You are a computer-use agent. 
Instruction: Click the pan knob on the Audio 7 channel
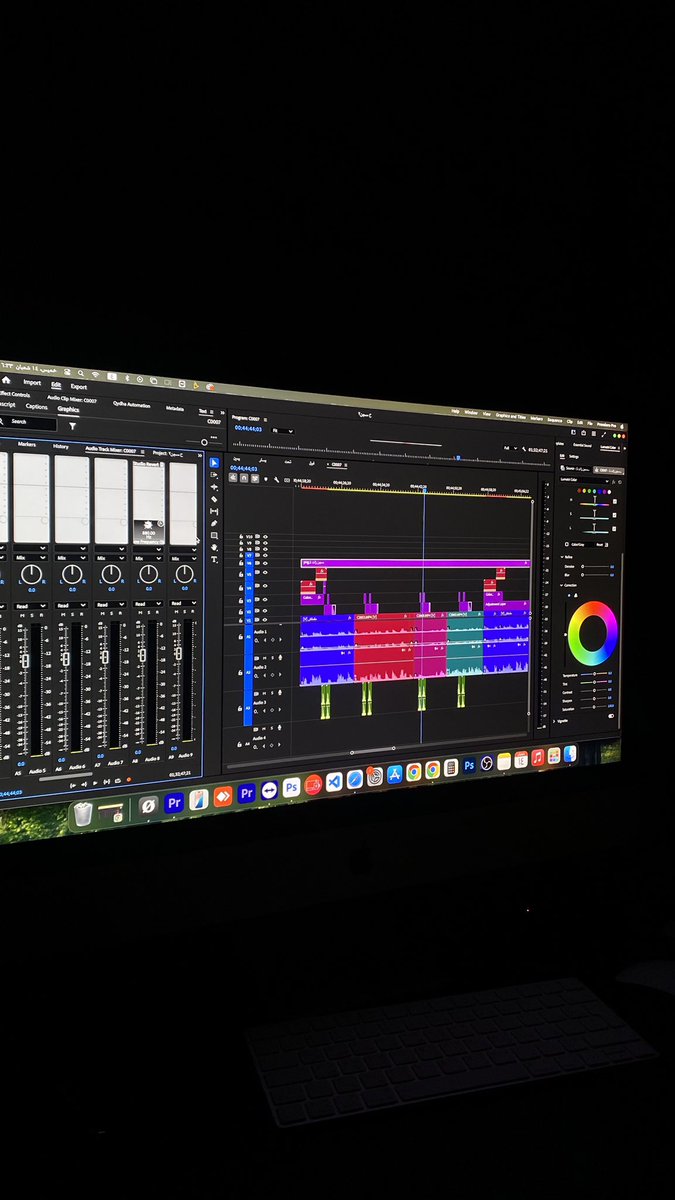pyautogui.click(x=111, y=574)
